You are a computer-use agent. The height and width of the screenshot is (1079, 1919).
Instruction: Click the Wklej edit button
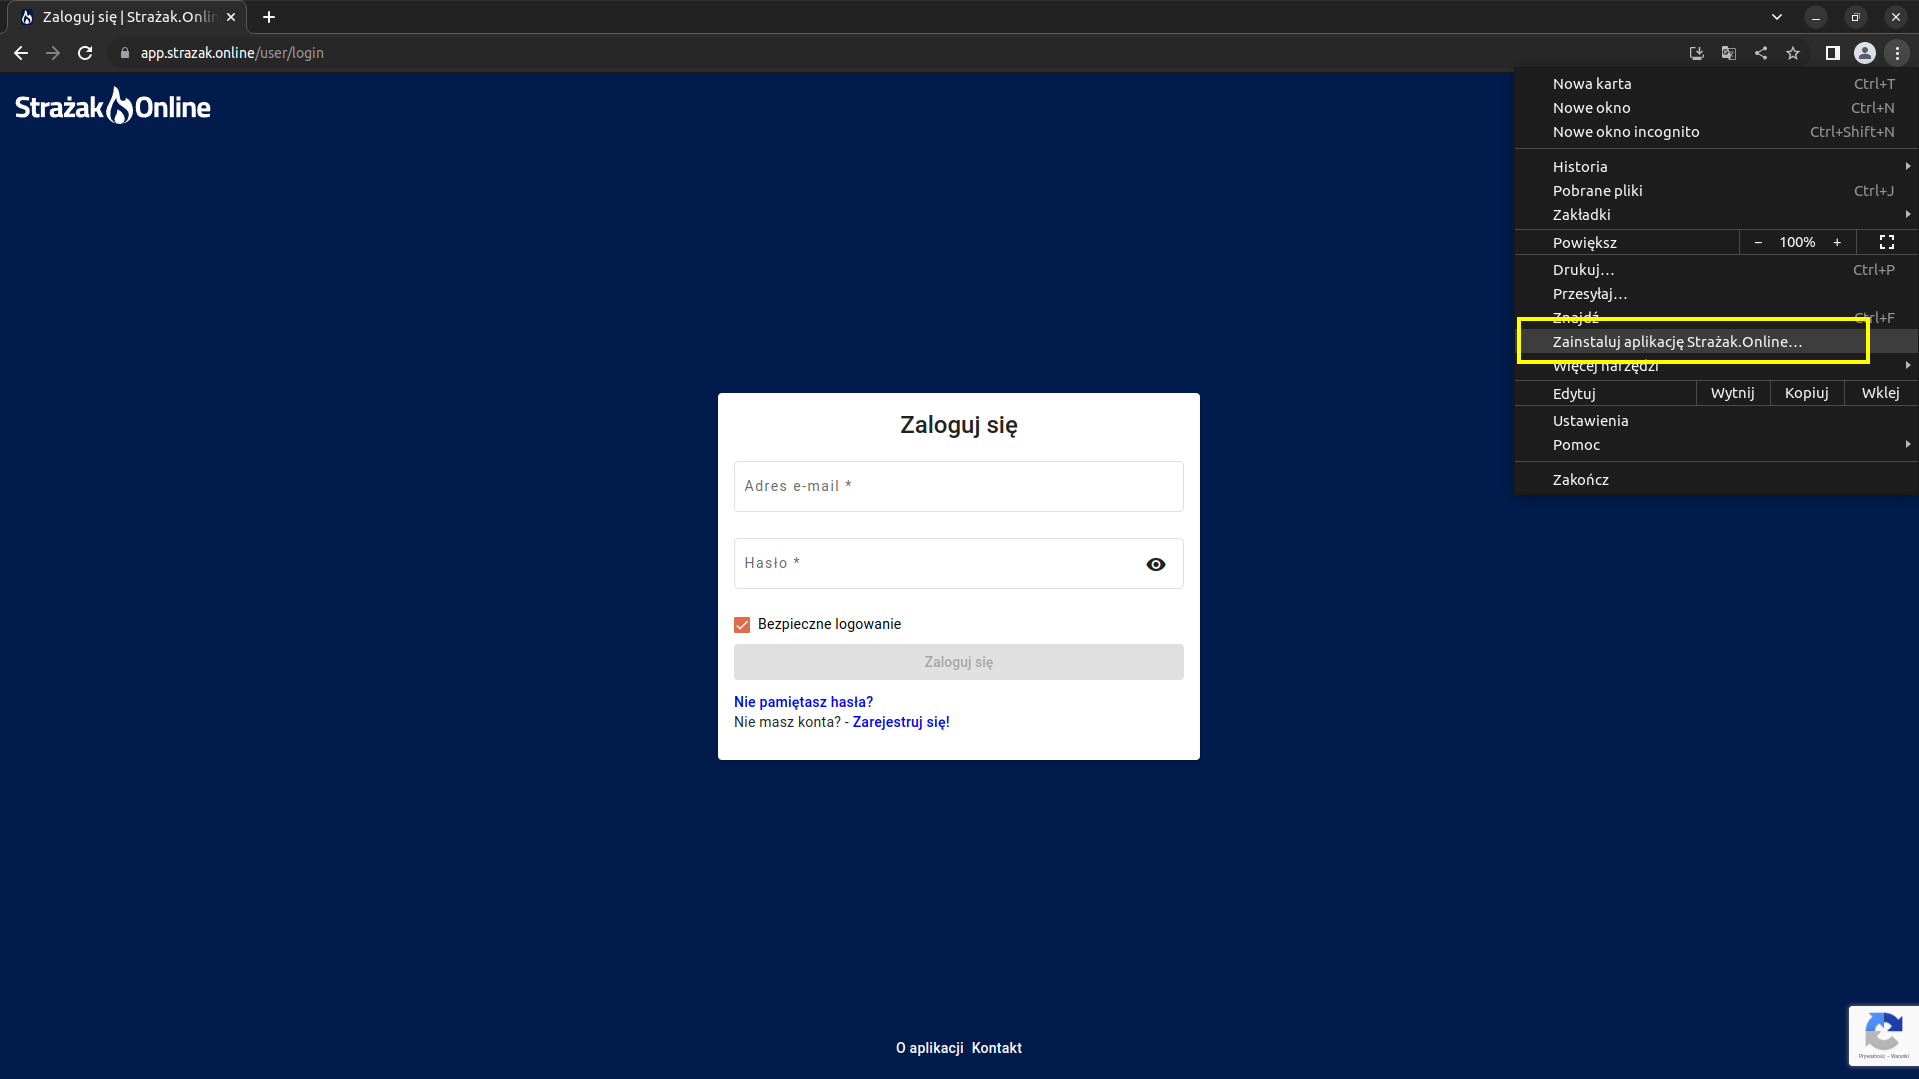(x=1880, y=393)
